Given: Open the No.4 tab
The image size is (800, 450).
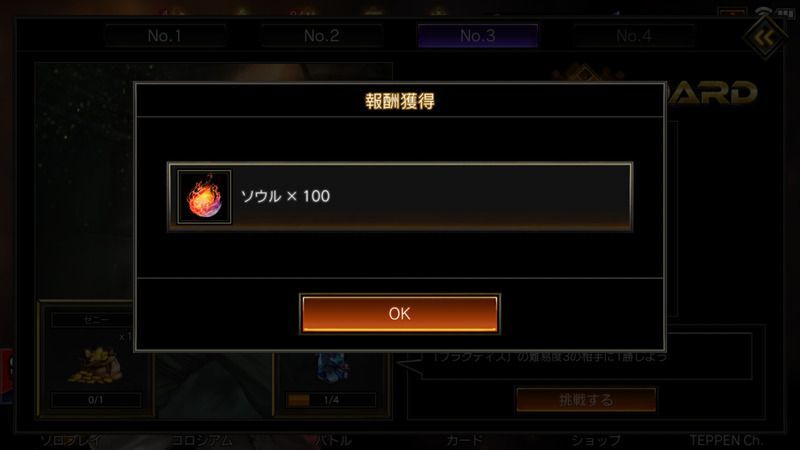Looking at the screenshot, I should (x=634, y=36).
